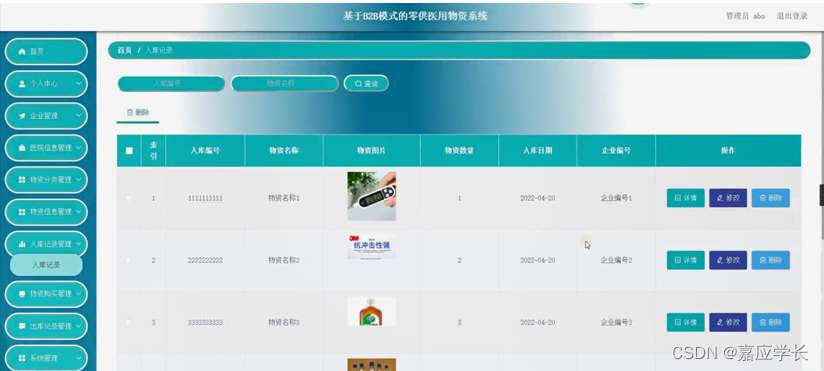824x371 pixels.
Task: Expand the 出库记录管理 chevron
Action: [78, 326]
